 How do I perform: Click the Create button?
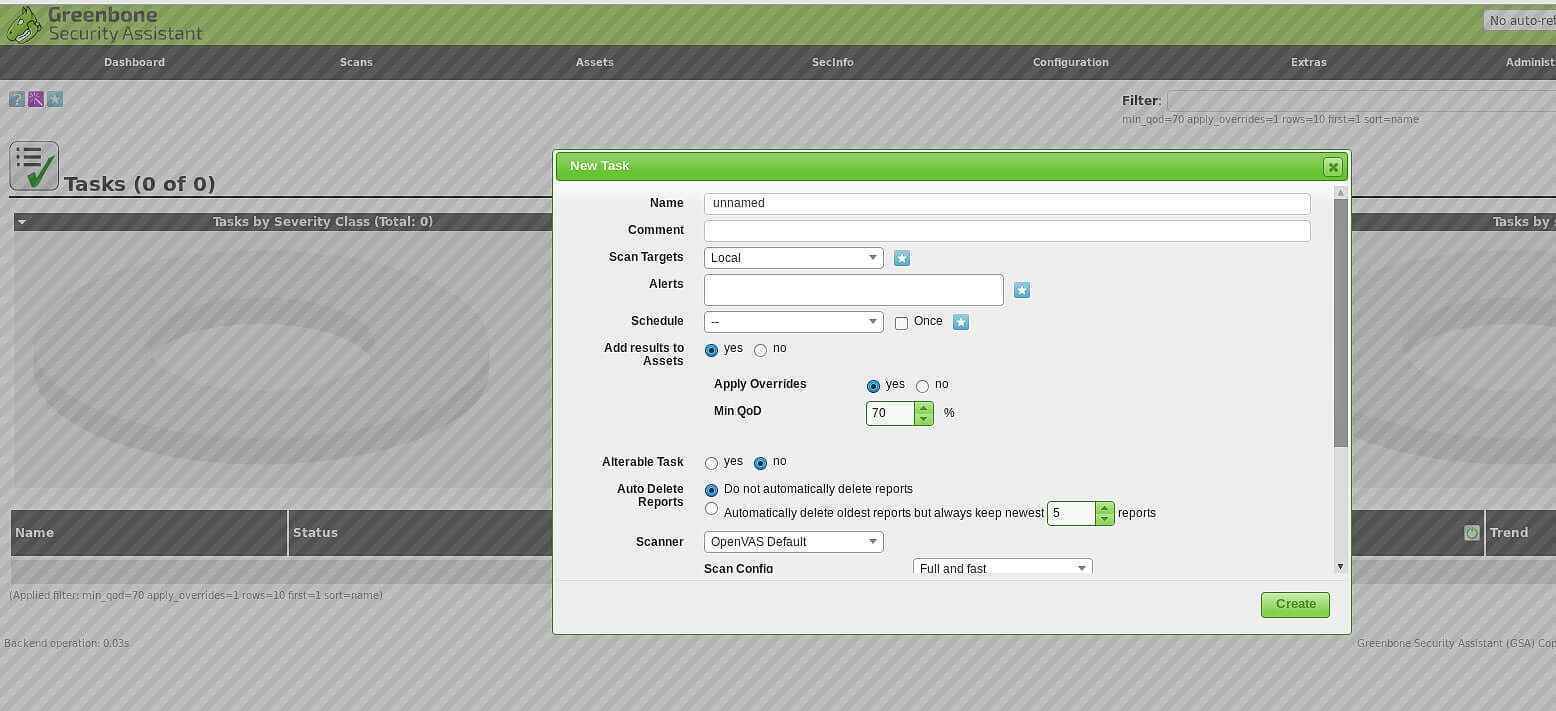pyautogui.click(x=1294, y=604)
